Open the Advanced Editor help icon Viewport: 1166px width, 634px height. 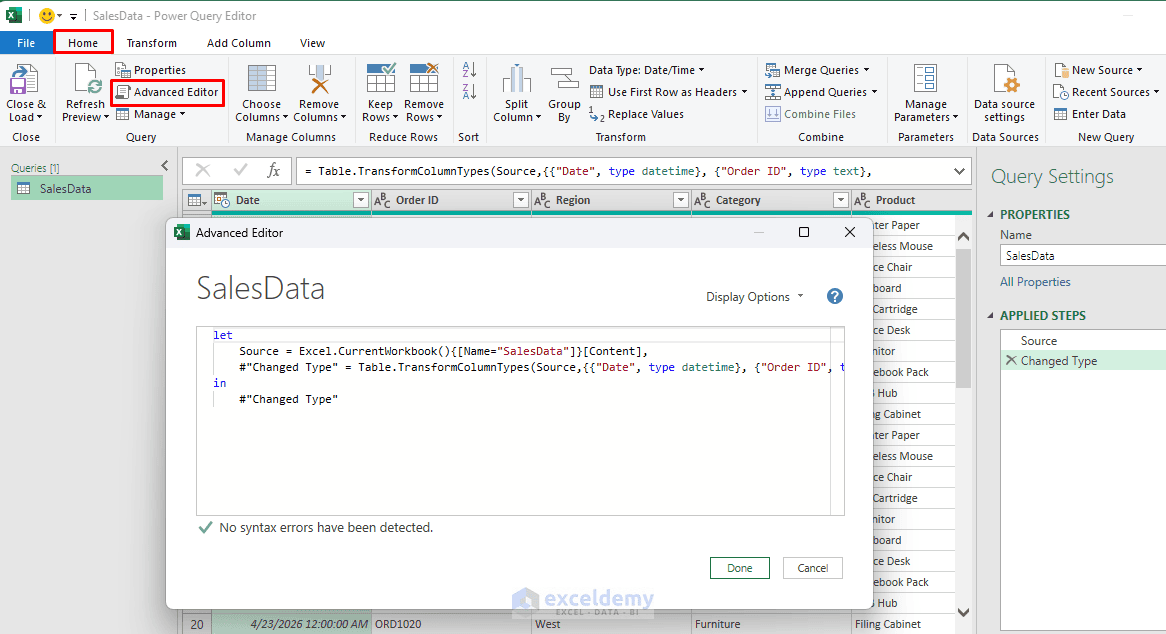tap(835, 297)
